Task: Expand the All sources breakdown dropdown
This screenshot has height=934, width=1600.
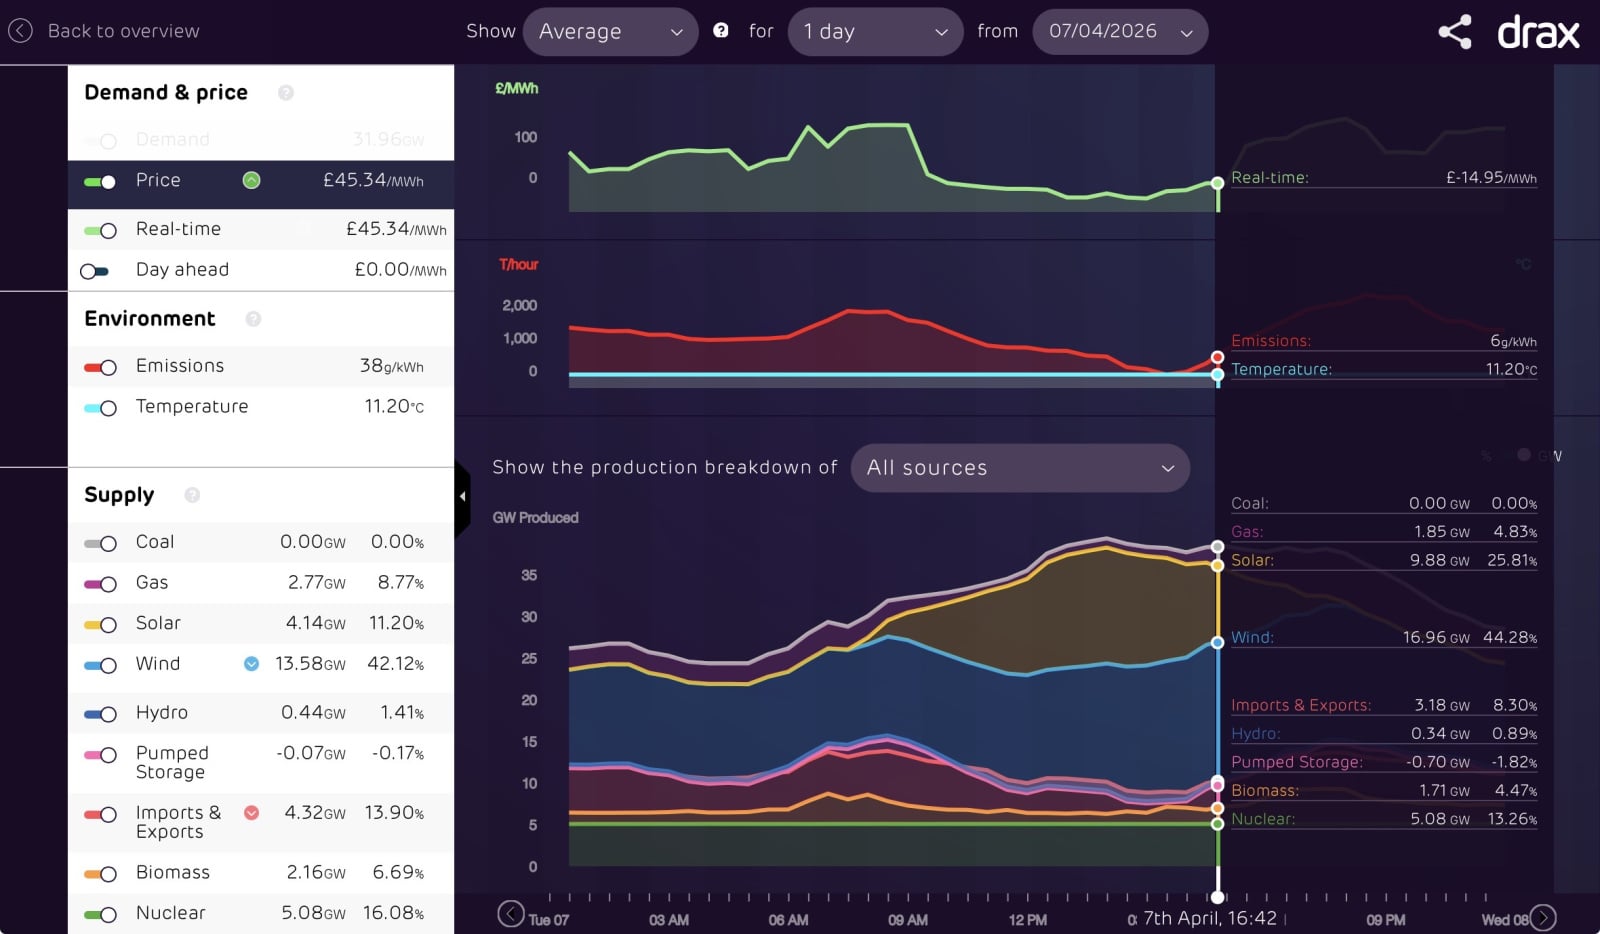Action: coord(1020,468)
